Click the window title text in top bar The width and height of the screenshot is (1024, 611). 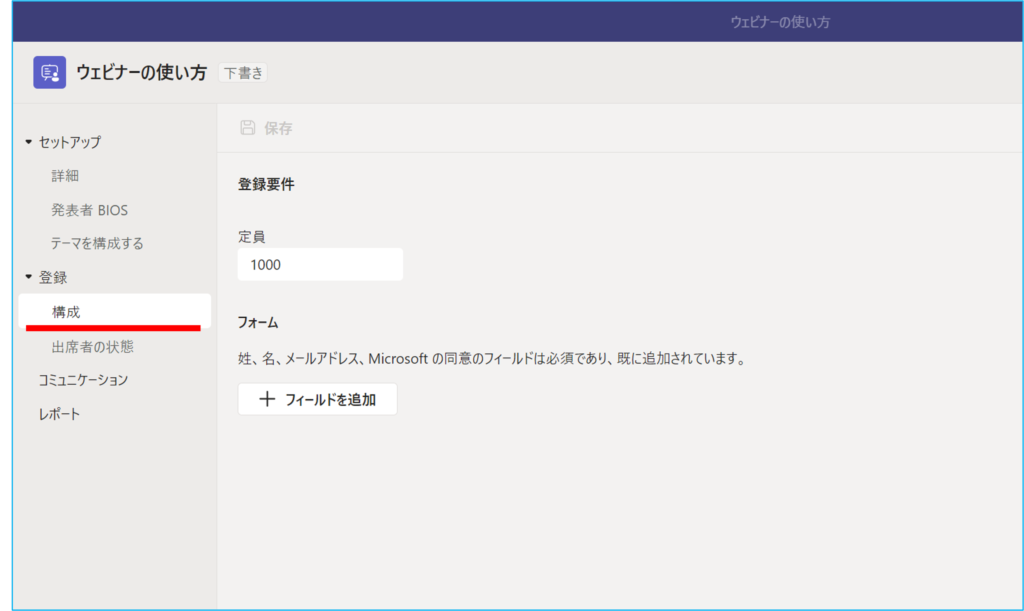coord(779,22)
